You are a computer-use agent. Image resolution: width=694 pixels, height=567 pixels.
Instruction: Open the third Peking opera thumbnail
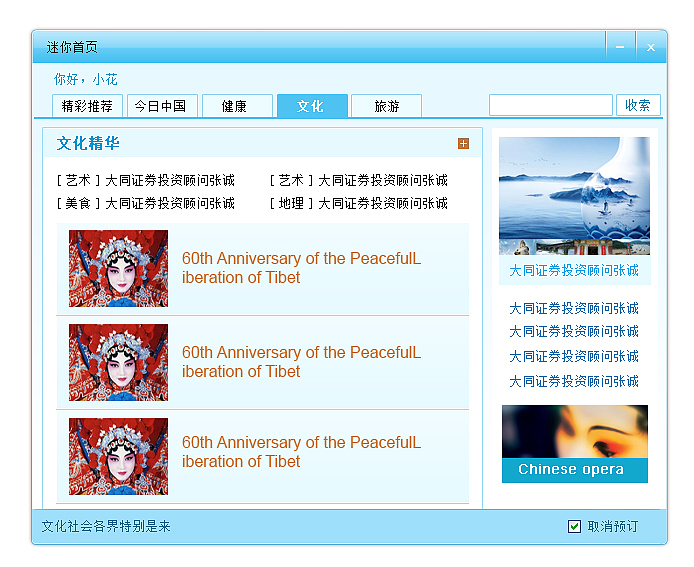118,456
